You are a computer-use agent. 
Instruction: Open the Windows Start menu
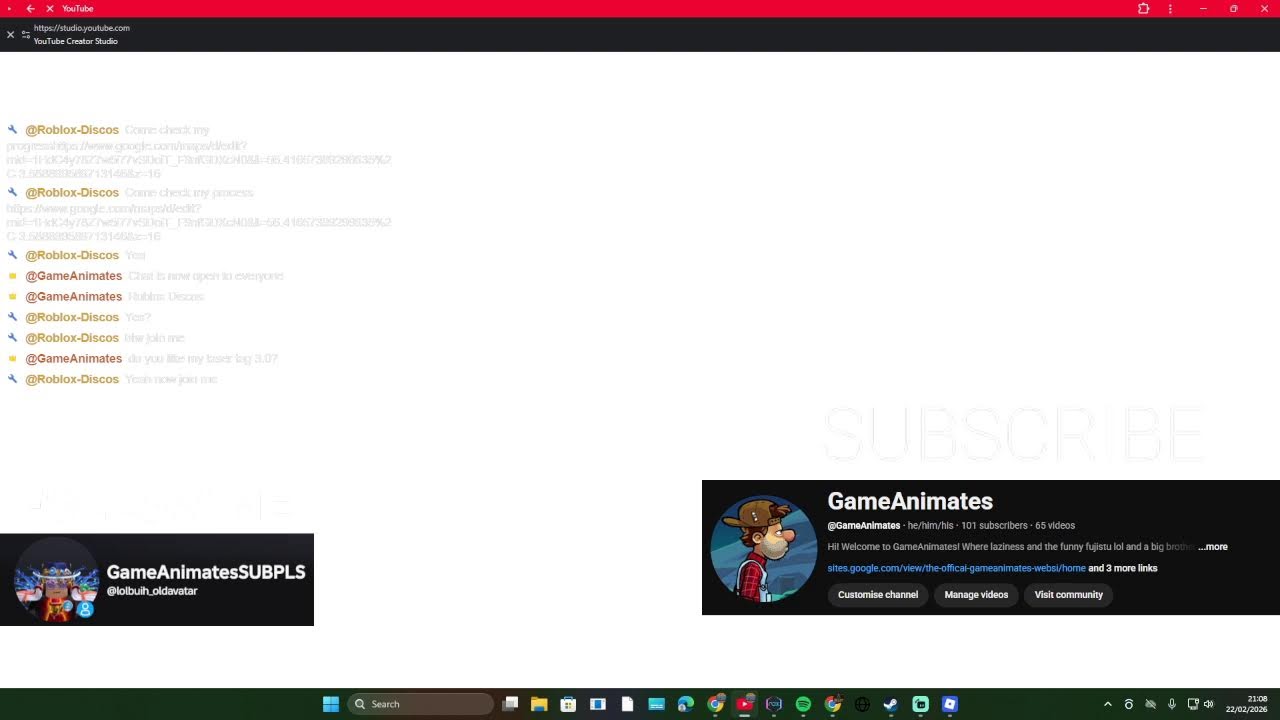(331, 704)
